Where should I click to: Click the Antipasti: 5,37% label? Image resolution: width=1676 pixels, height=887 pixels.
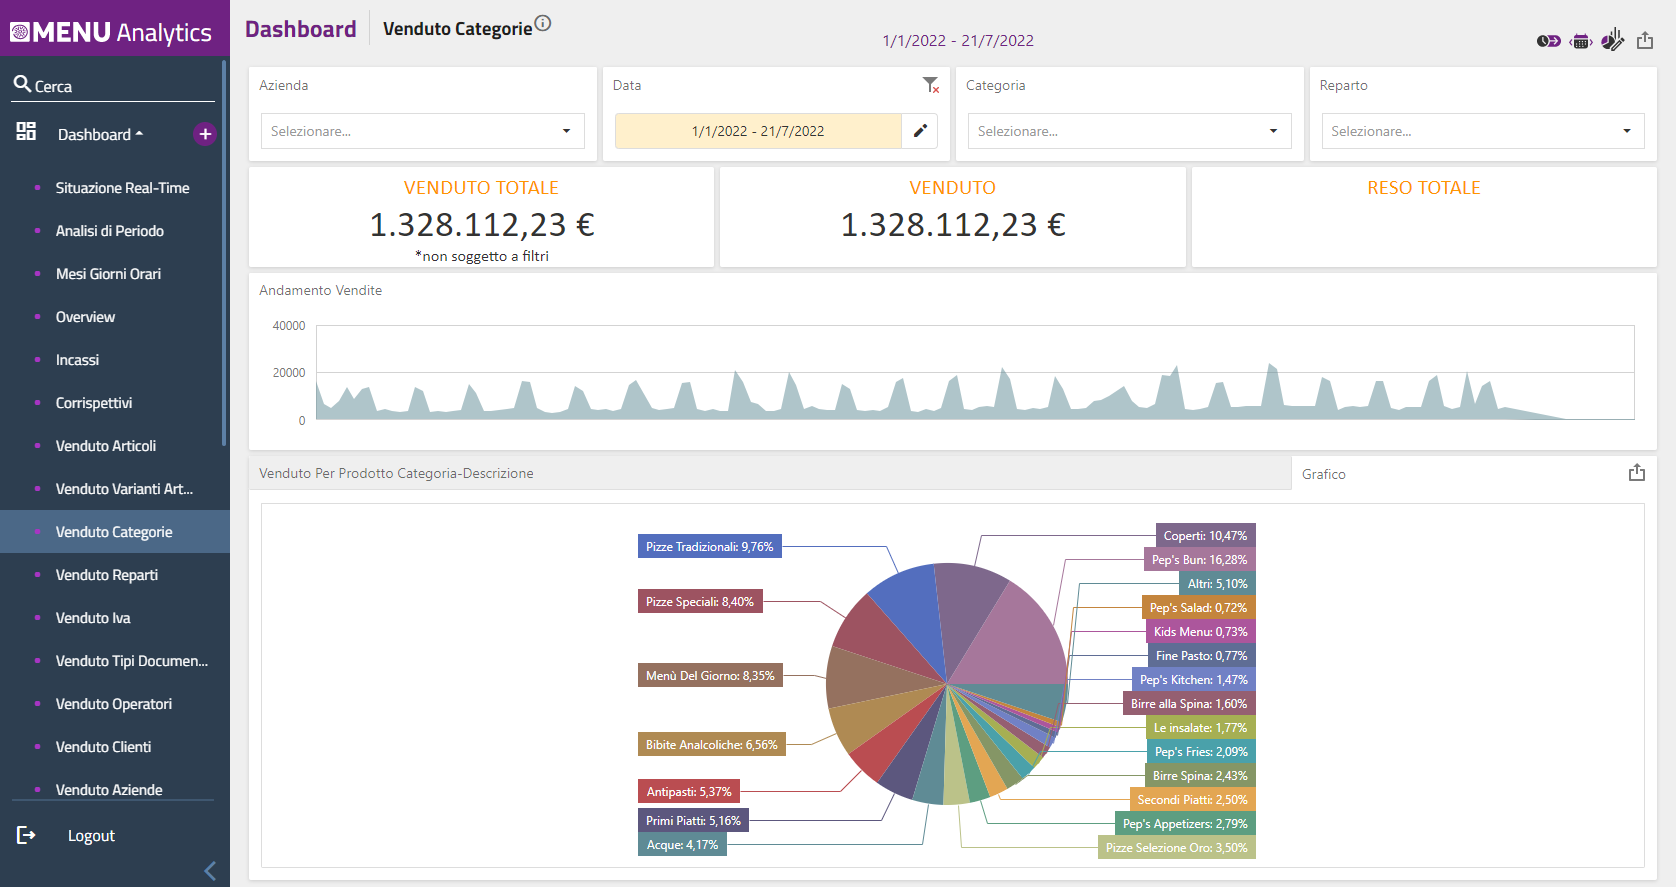coord(689,791)
